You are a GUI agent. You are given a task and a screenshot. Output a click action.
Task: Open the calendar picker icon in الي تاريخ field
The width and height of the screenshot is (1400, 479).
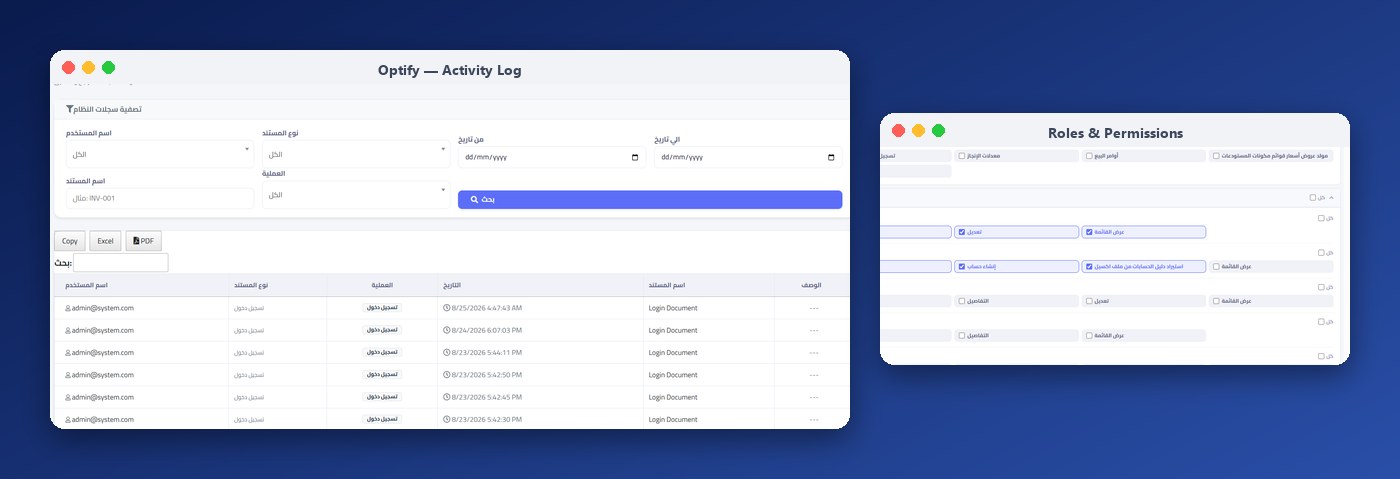831,158
